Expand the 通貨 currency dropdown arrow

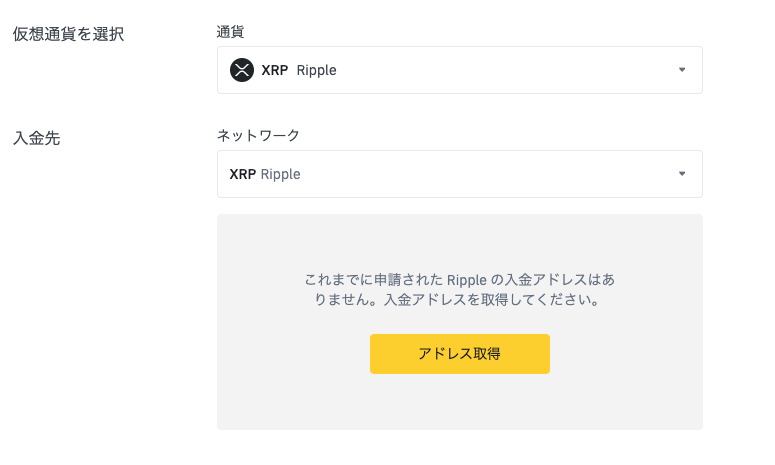point(682,70)
